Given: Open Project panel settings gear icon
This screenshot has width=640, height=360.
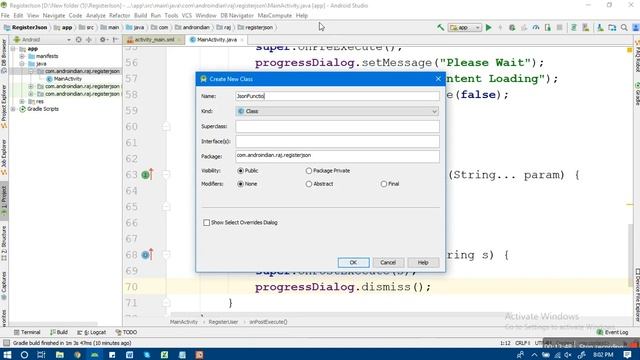Looking at the screenshot, I should tap(103, 40).
